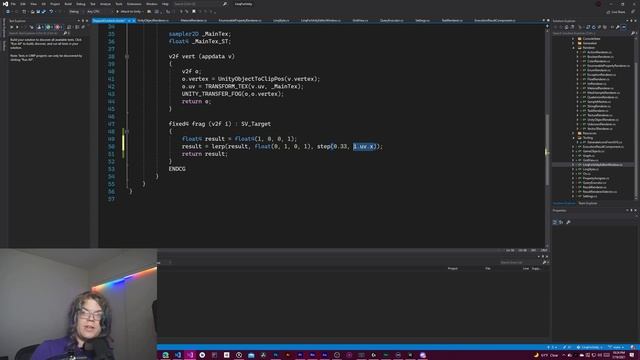Focus the Test Explorer search box

pyautogui.click(x=36, y=33)
